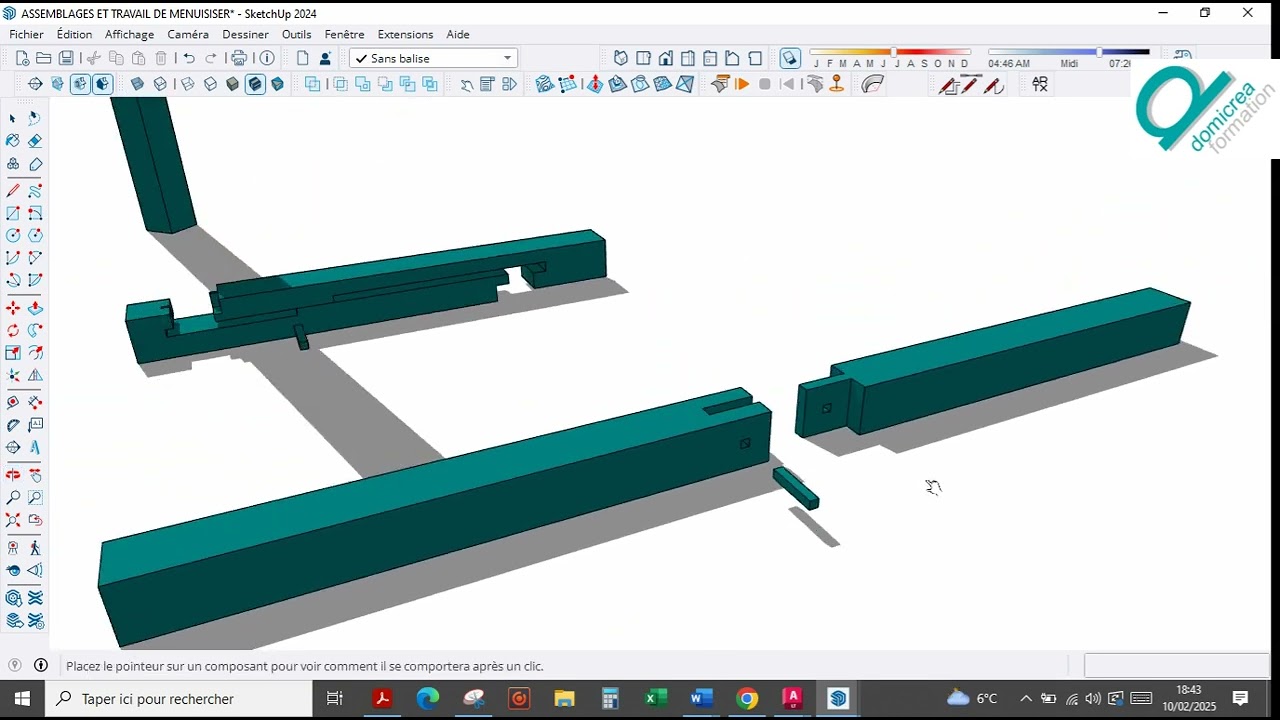This screenshot has width=1280, height=720.
Task: Click the Zoom Extents tool
Action: pos(13,520)
